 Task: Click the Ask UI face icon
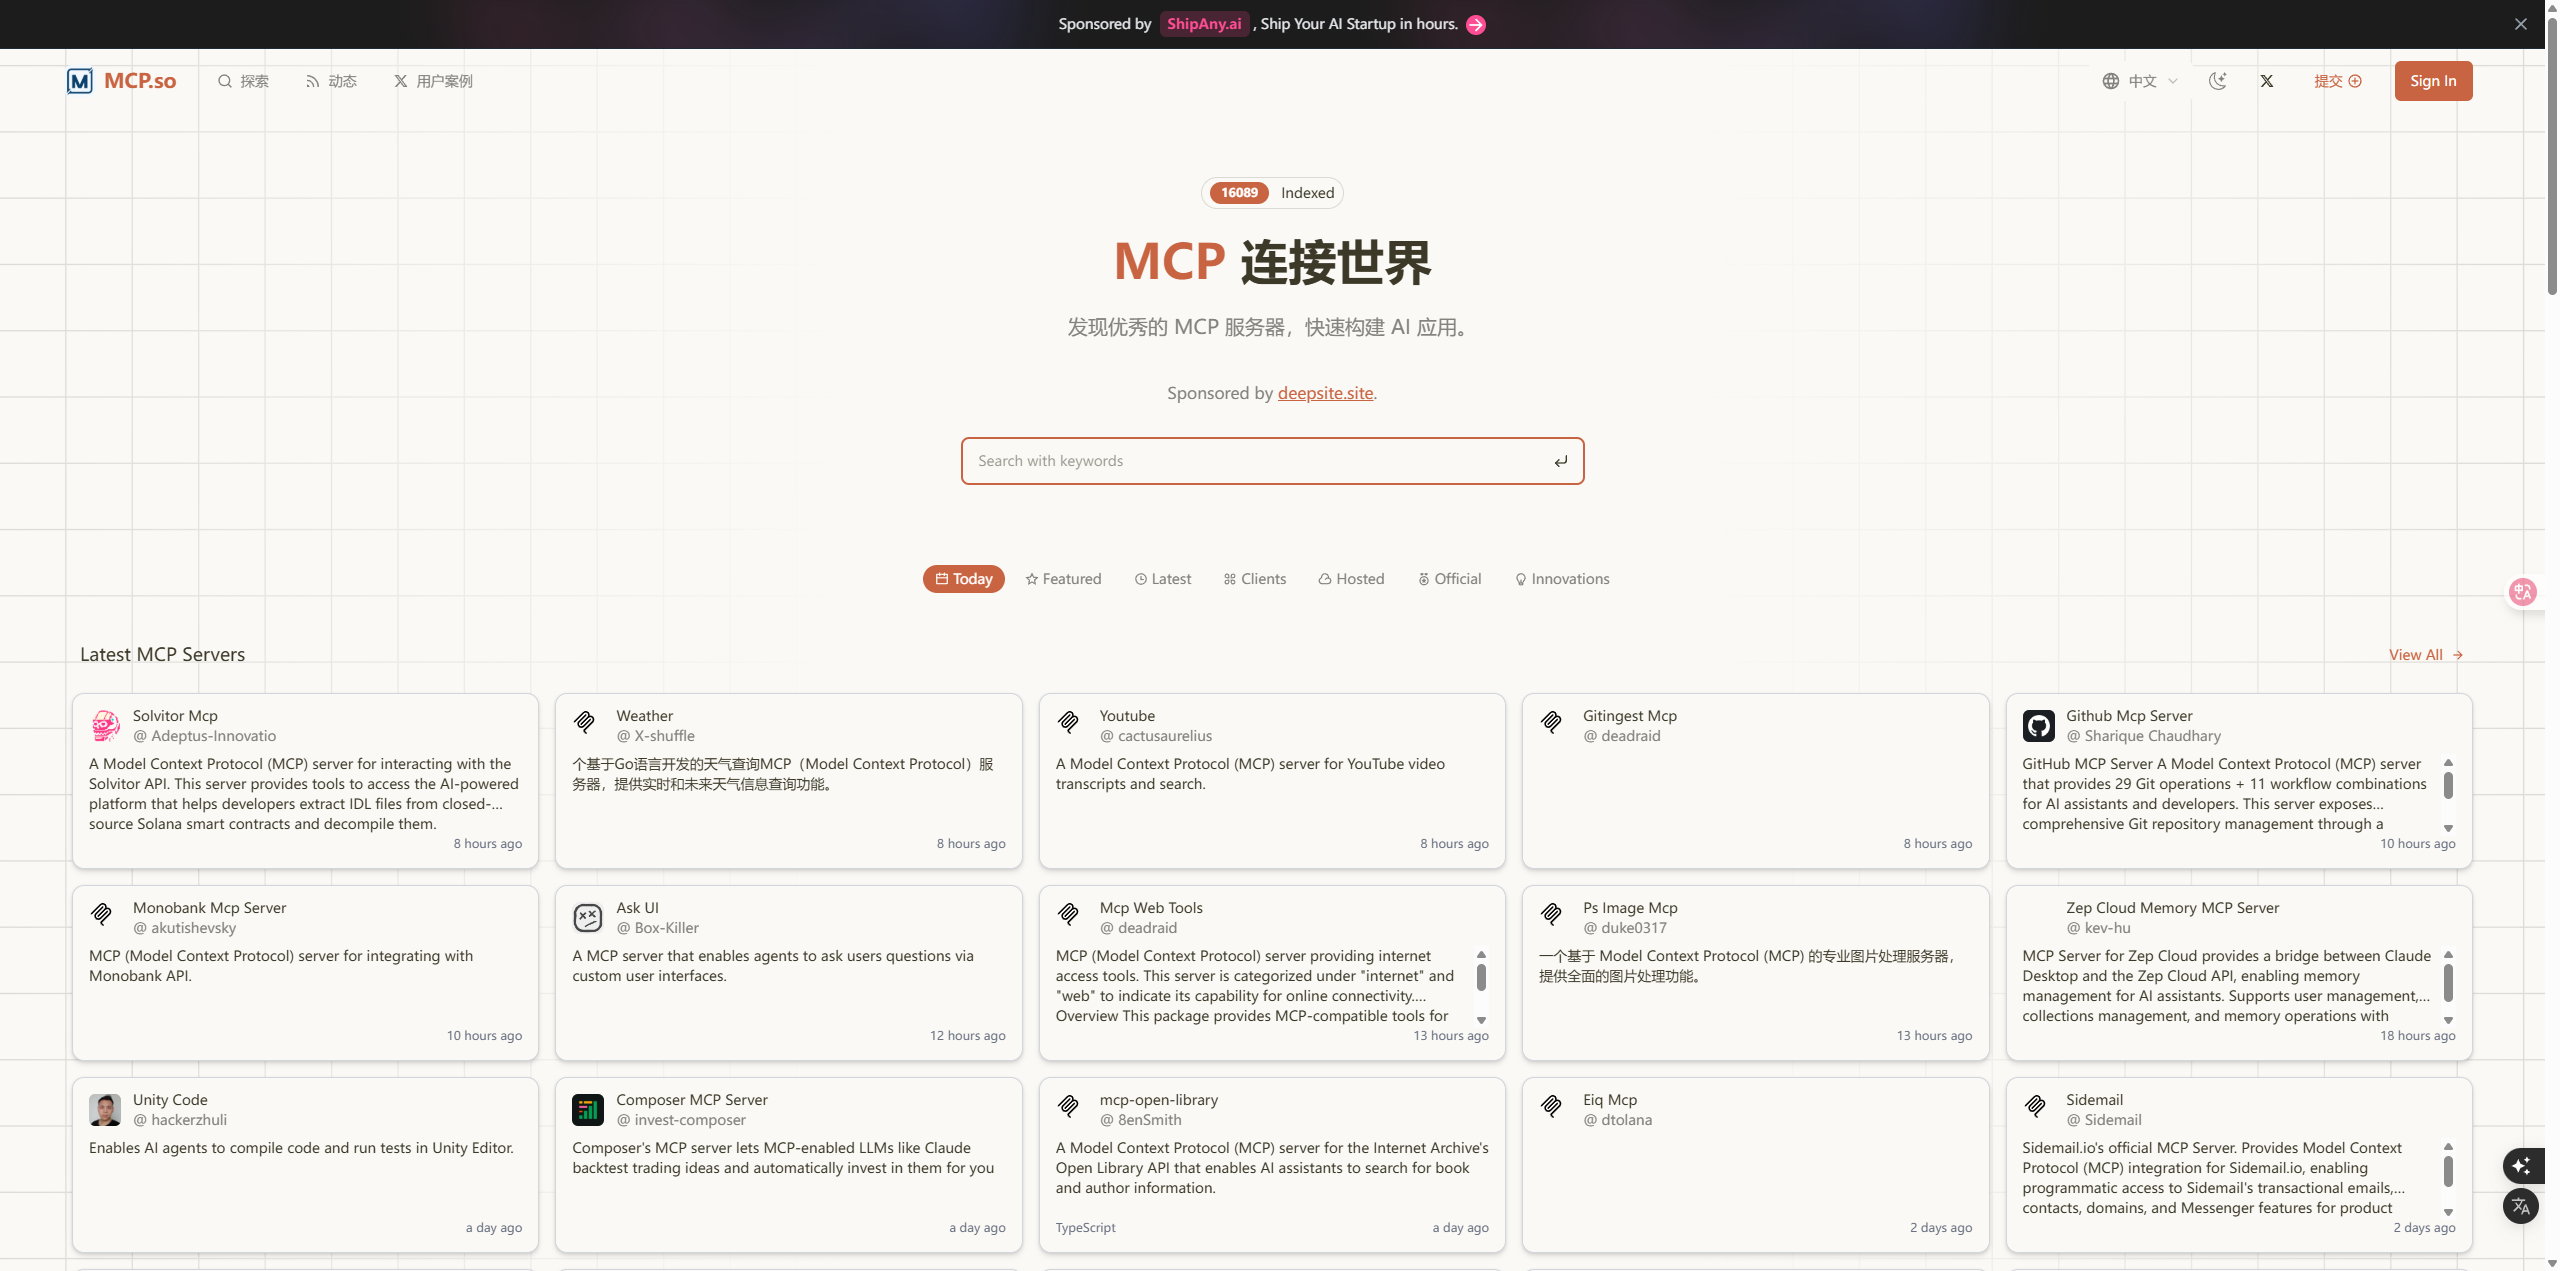[x=588, y=917]
